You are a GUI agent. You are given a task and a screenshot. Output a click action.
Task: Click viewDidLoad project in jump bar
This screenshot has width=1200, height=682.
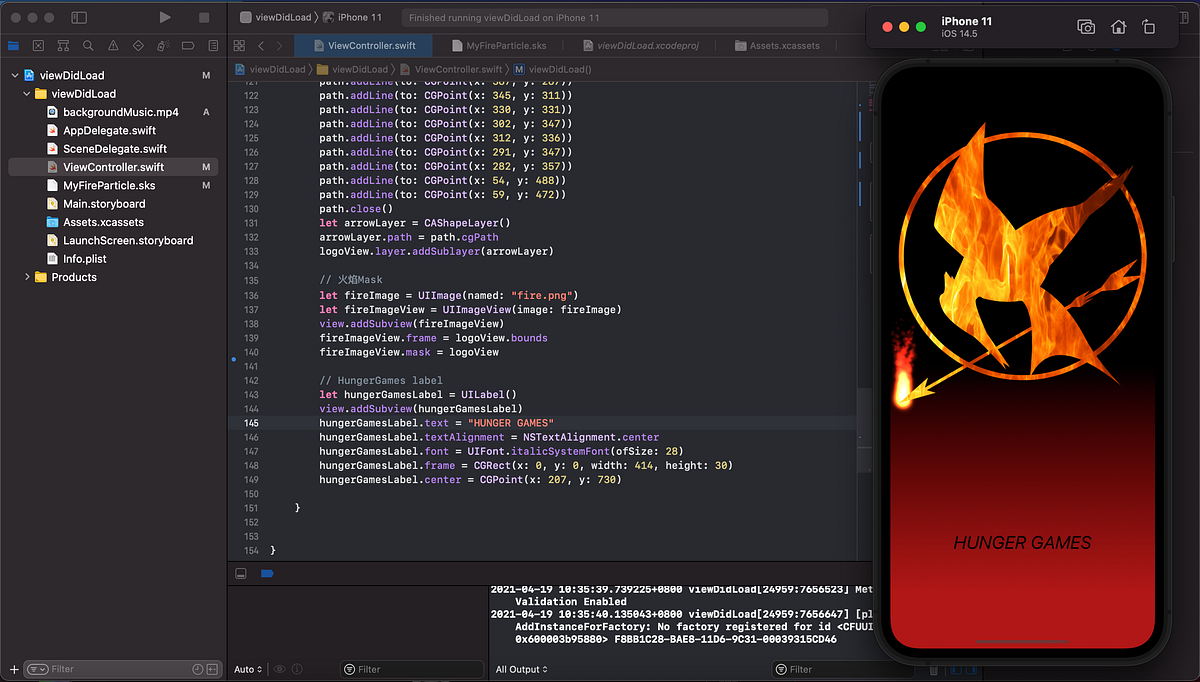(270, 69)
